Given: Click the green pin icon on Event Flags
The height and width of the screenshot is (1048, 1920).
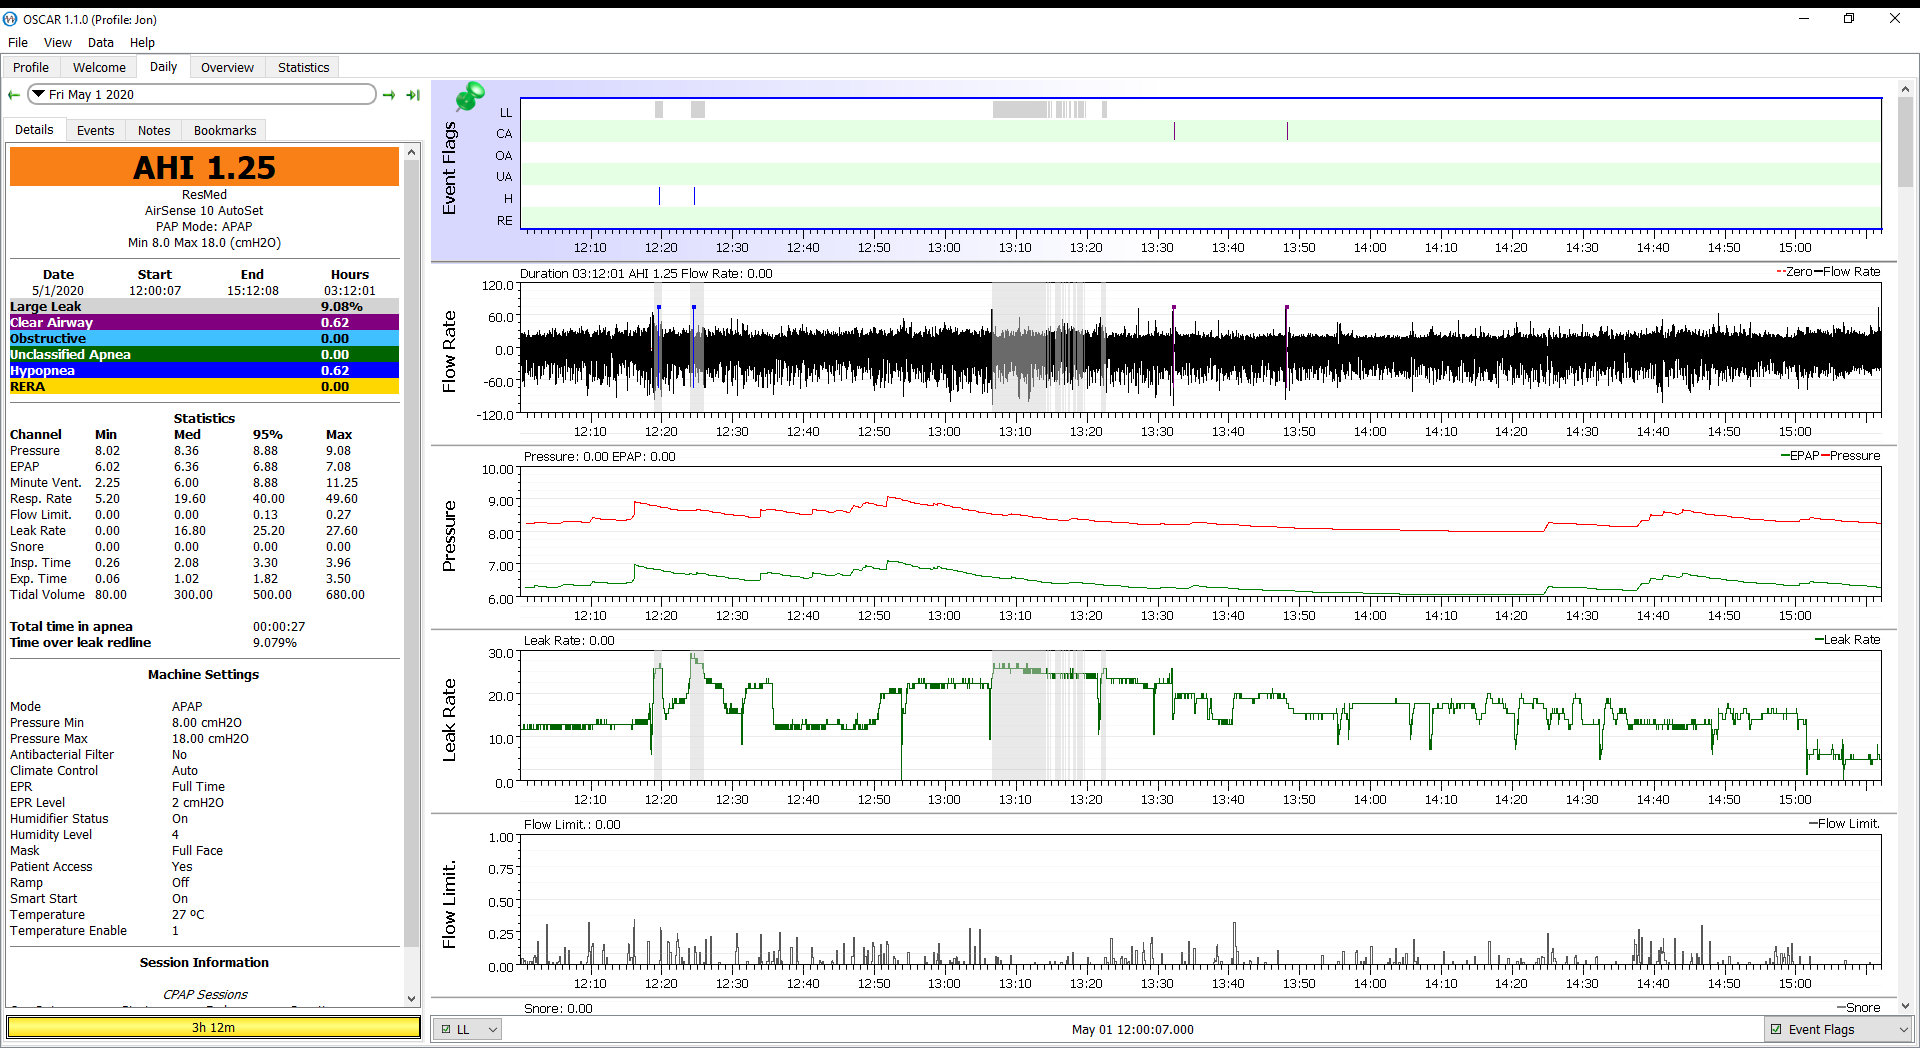Looking at the screenshot, I should click(470, 96).
